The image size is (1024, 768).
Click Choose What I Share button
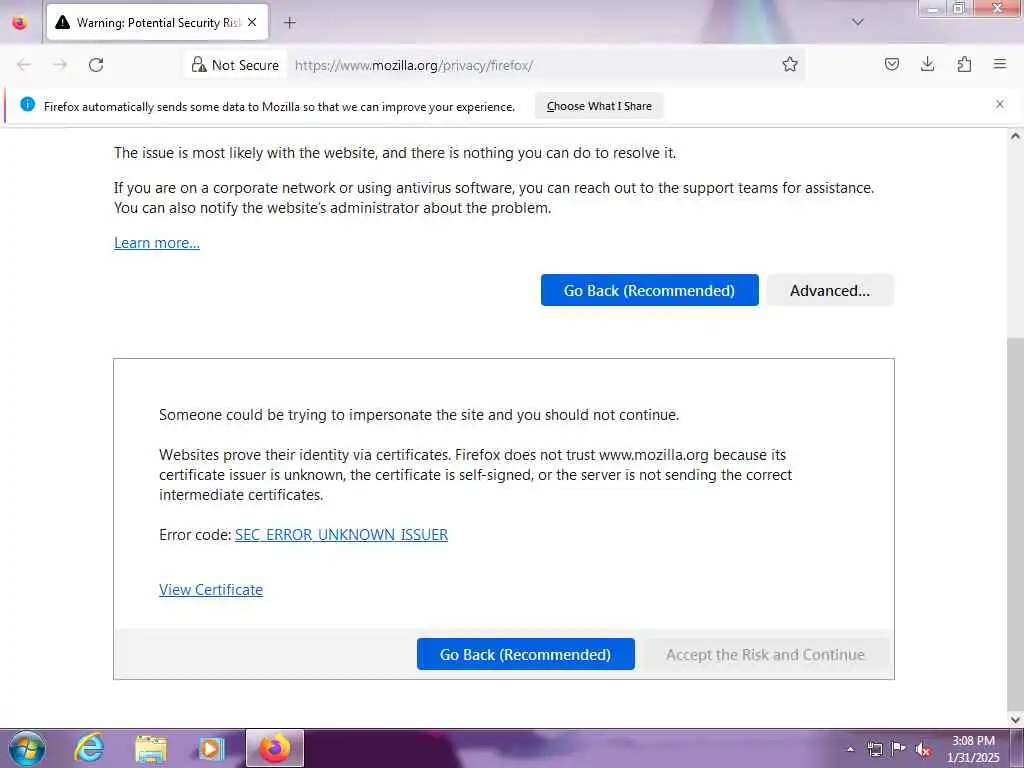click(599, 106)
